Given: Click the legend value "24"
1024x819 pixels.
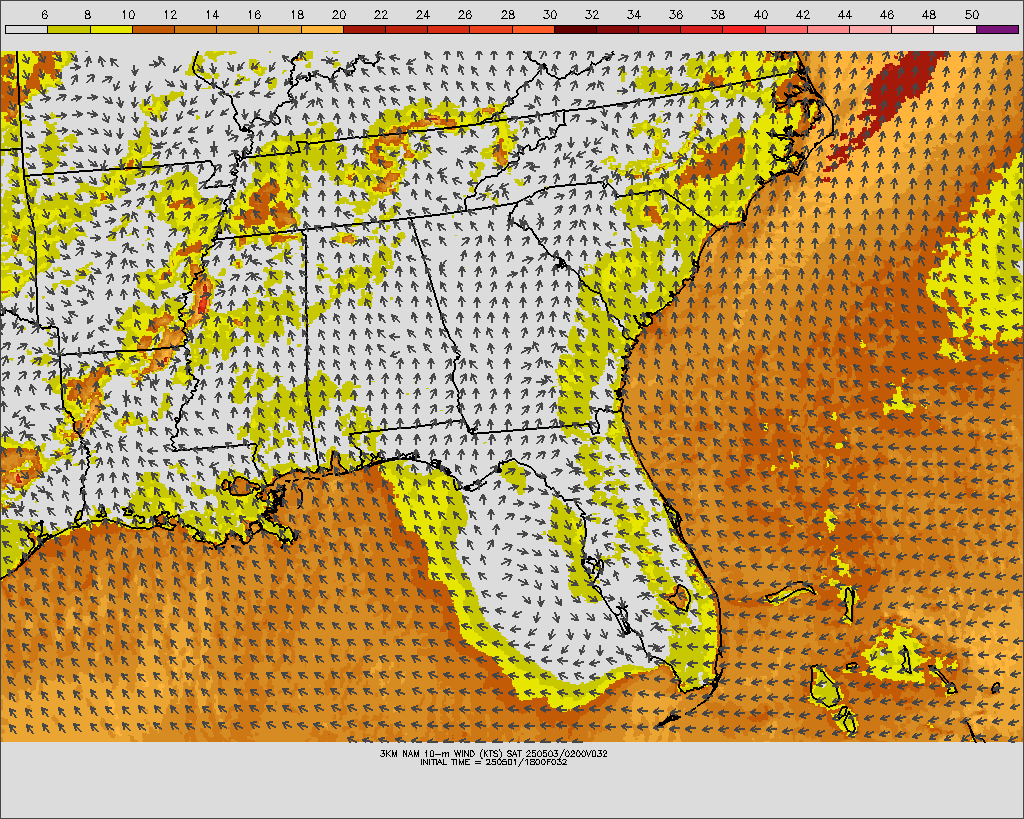Looking at the screenshot, I should [x=423, y=15].
